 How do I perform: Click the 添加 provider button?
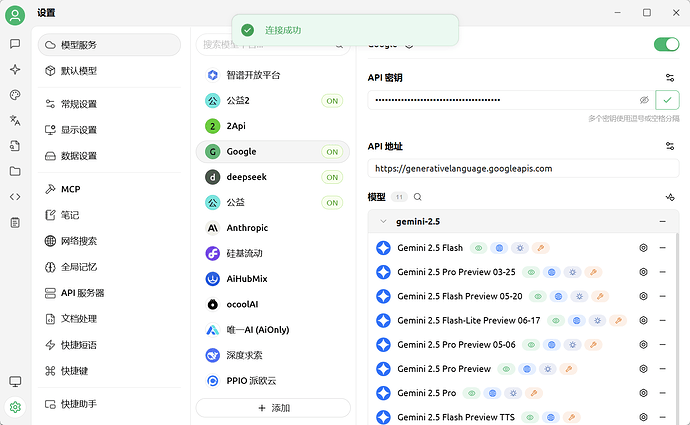coord(273,408)
